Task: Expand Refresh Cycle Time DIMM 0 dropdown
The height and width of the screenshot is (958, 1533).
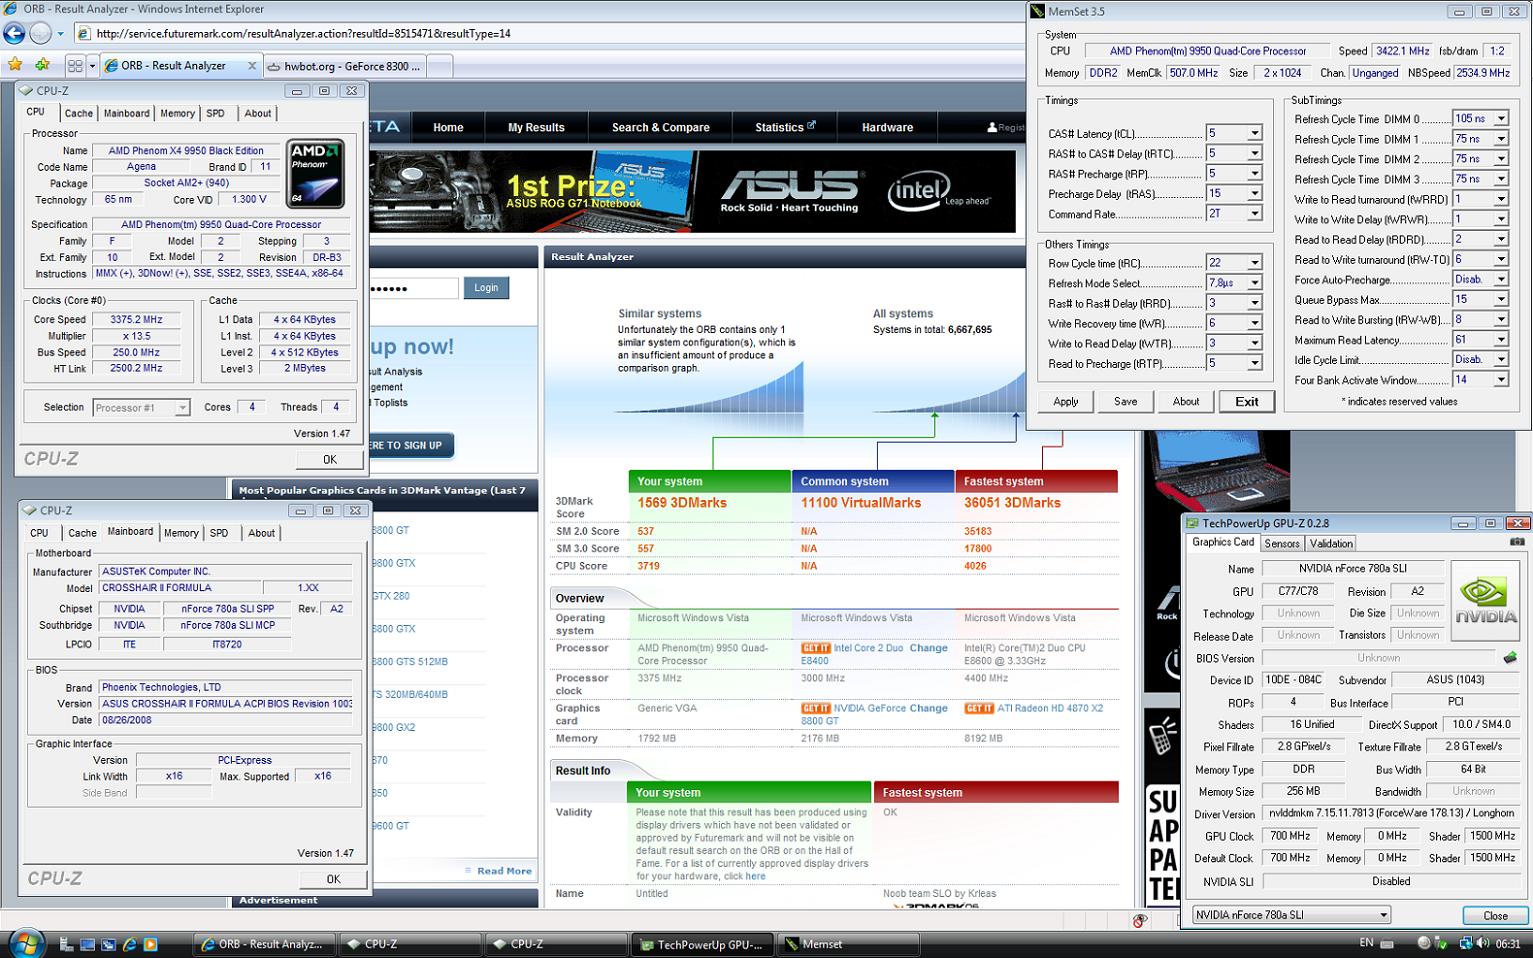Action: (1501, 119)
